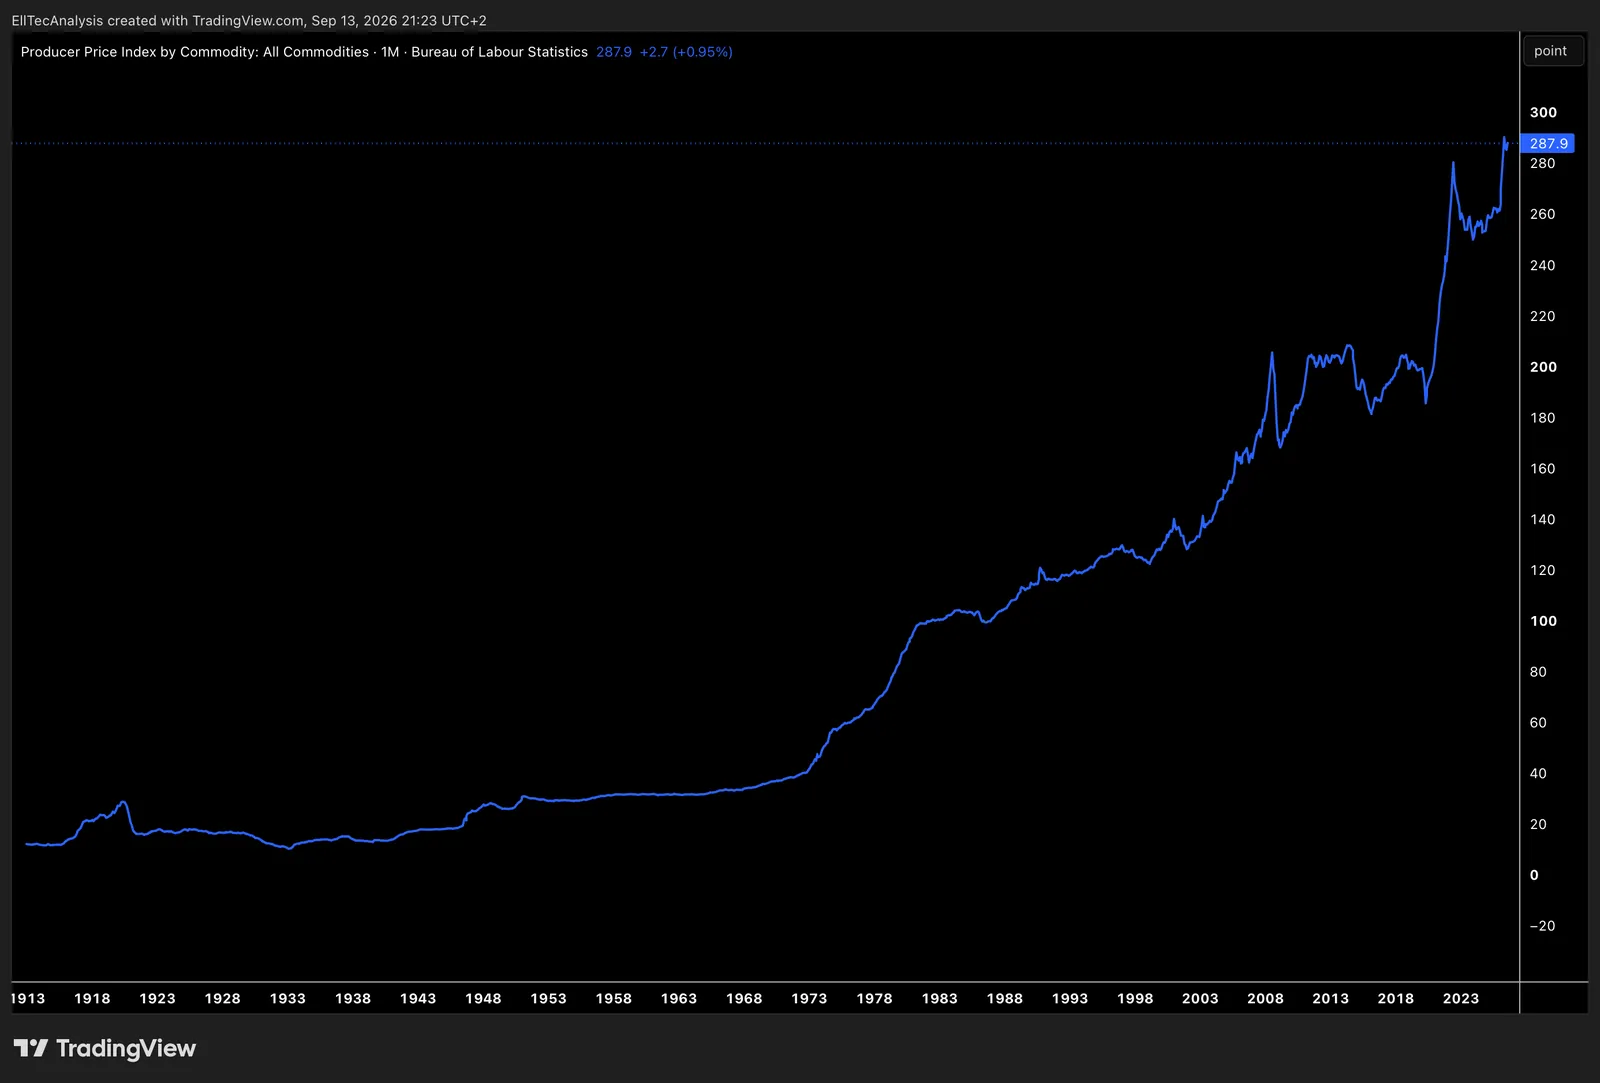The height and width of the screenshot is (1083, 1600).
Task: Click the bold 100 price axis label
Action: click(x=1543, y=621)
